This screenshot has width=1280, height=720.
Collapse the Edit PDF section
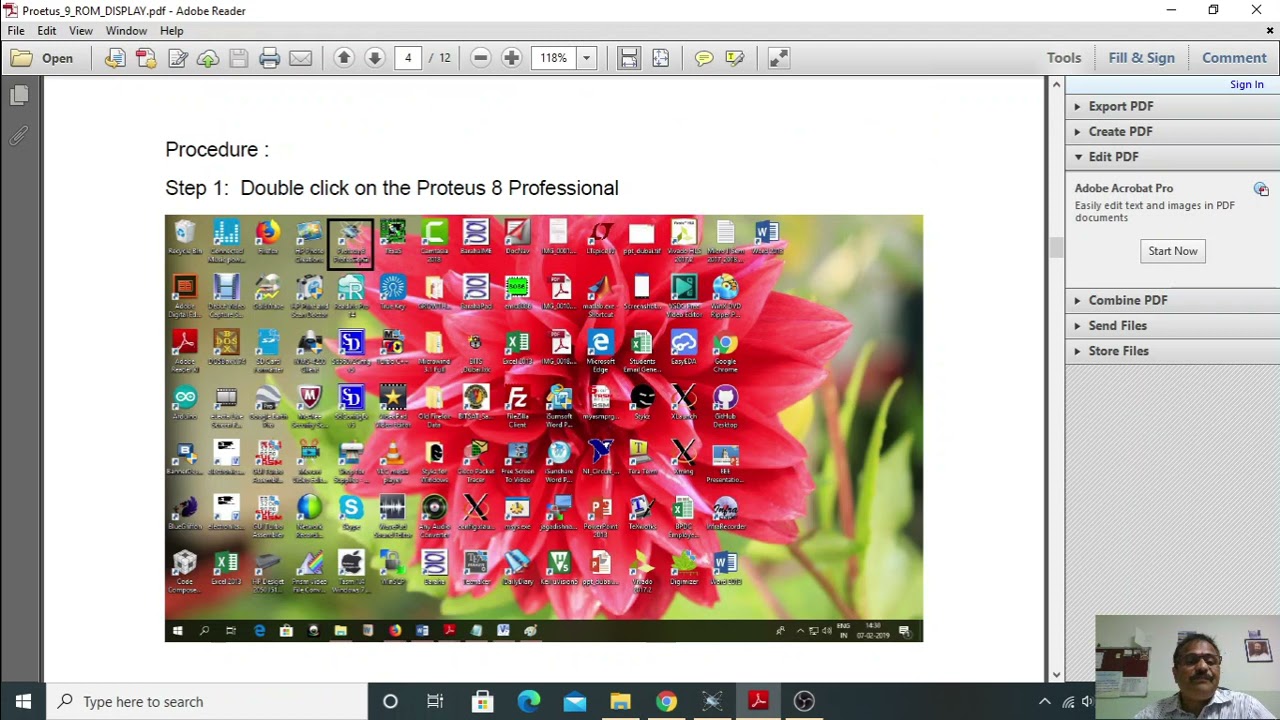1172,157
